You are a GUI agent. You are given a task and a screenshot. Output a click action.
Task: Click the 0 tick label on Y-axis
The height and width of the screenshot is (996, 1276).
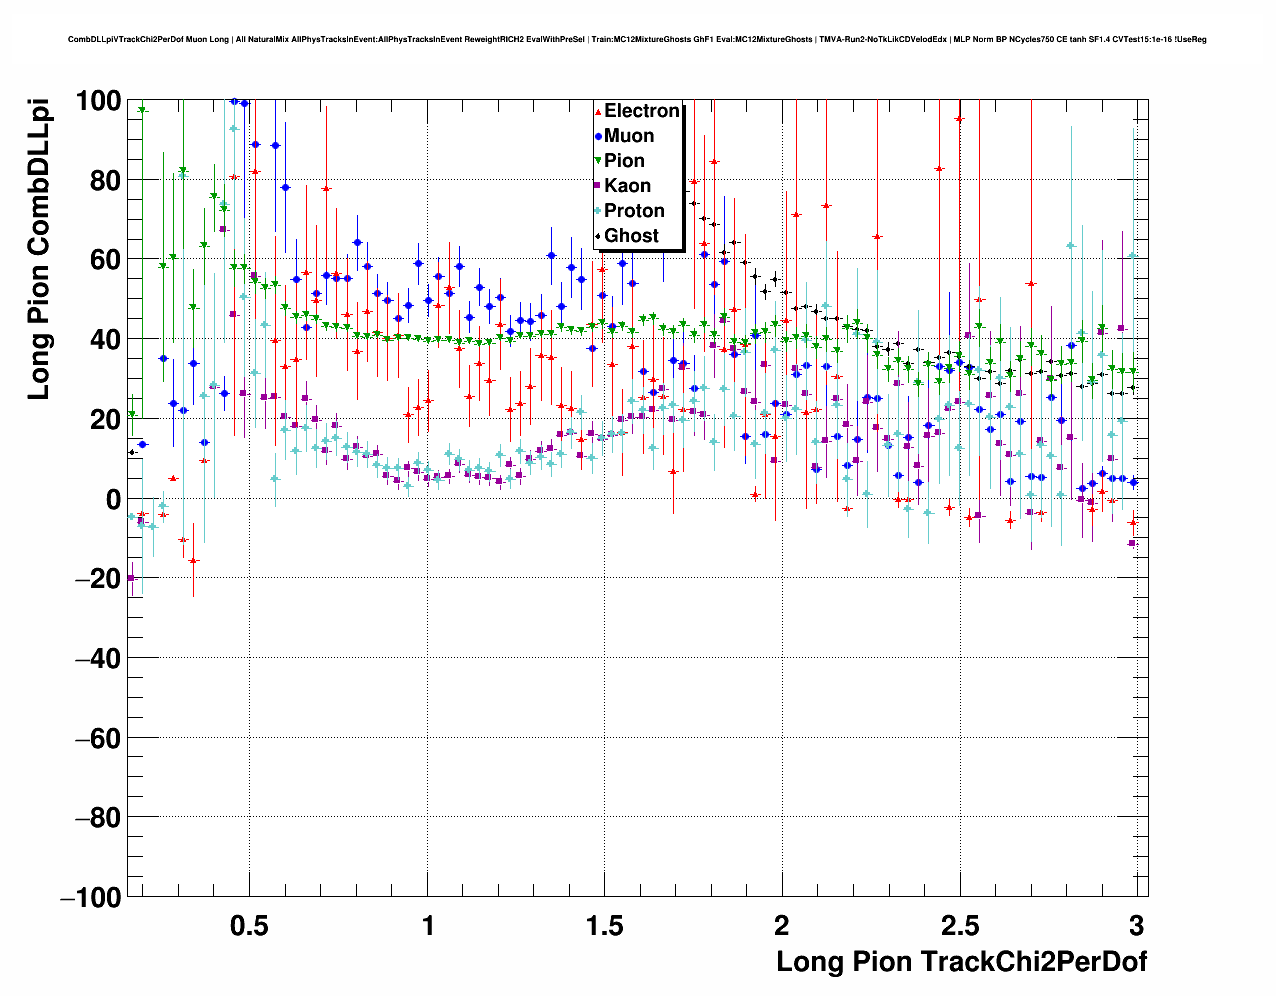[x=113, y=499]
